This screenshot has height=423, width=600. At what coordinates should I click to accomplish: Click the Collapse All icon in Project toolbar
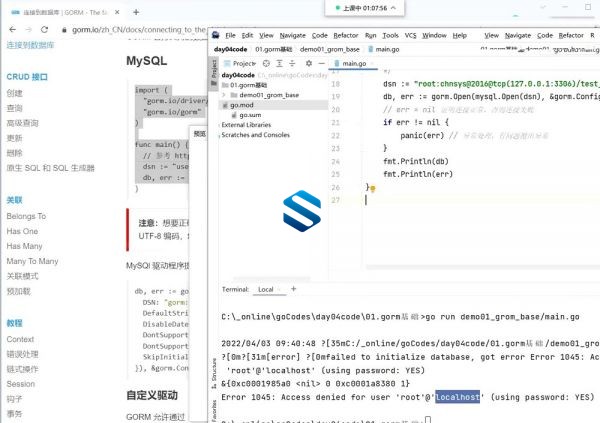point(292,64)
